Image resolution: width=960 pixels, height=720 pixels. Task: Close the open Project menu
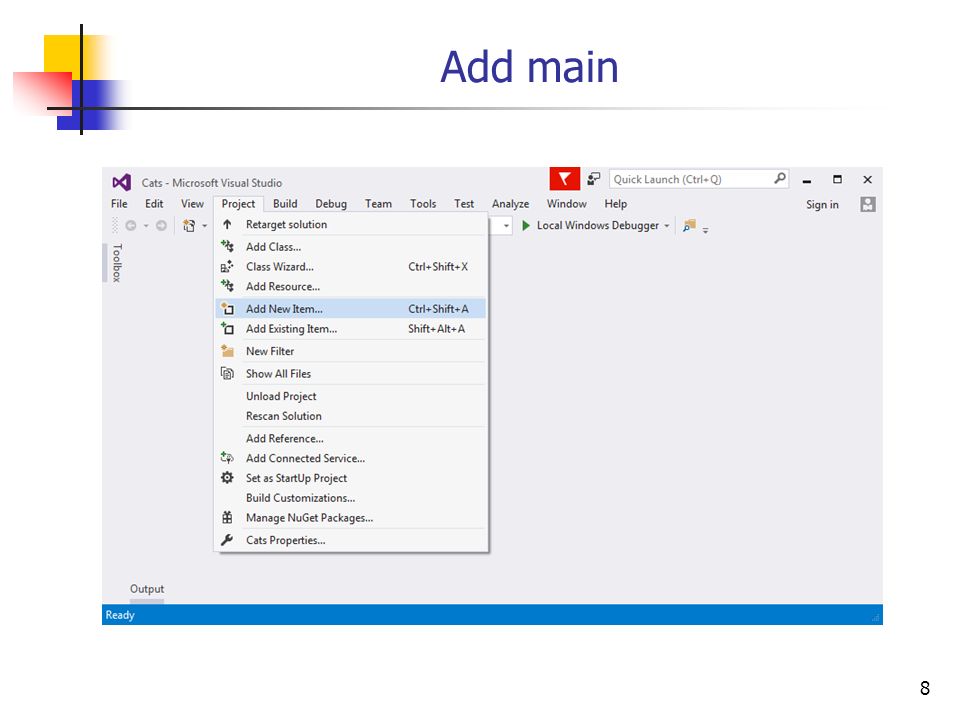tap(238, 204)
